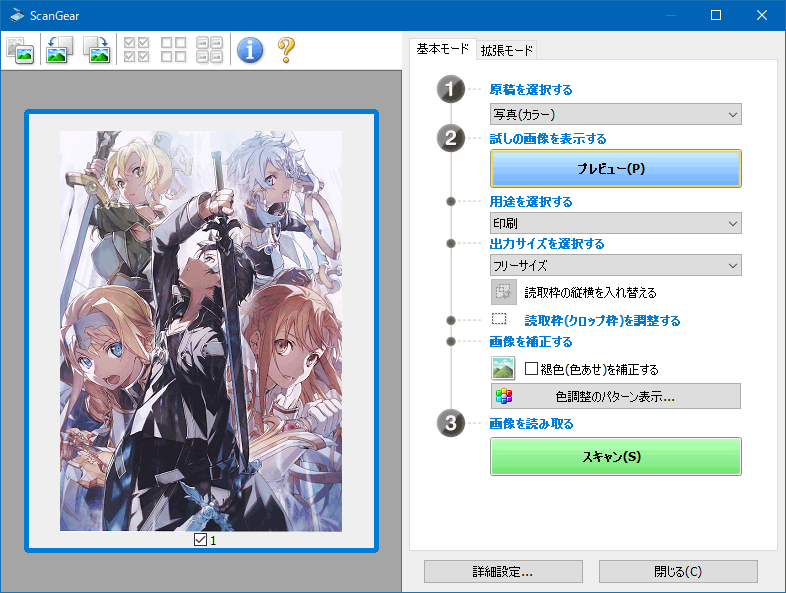
Task: Open the 詳細設定... settings button
Action: pos(503,571)
